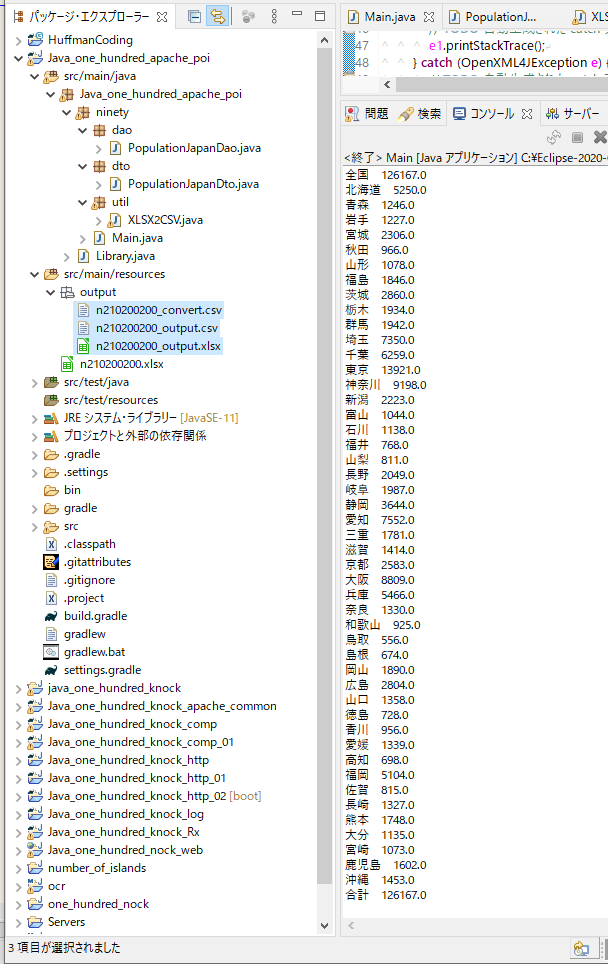Open the 問題 (Problems) tab
Screen dimensions: 608x964
pyautogui.click(x=367, y=114)
